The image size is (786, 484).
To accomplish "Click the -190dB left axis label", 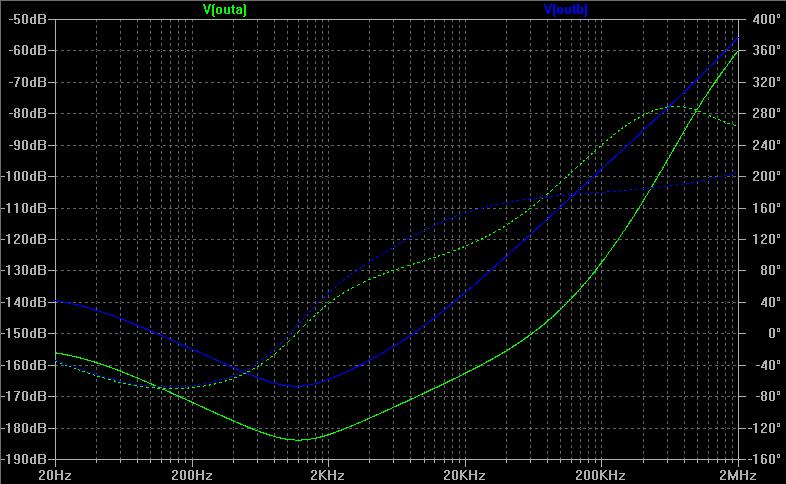I will pos(24,459).
